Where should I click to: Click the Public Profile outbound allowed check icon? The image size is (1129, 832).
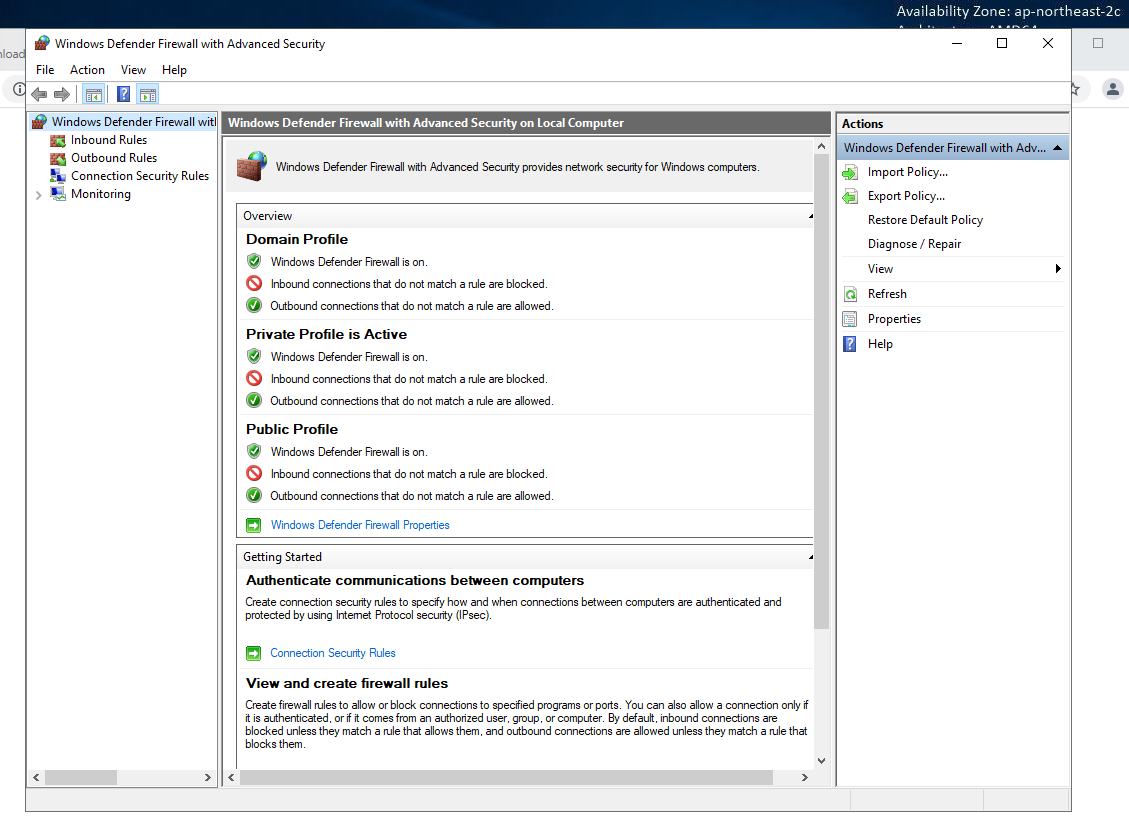coord(254,495)
